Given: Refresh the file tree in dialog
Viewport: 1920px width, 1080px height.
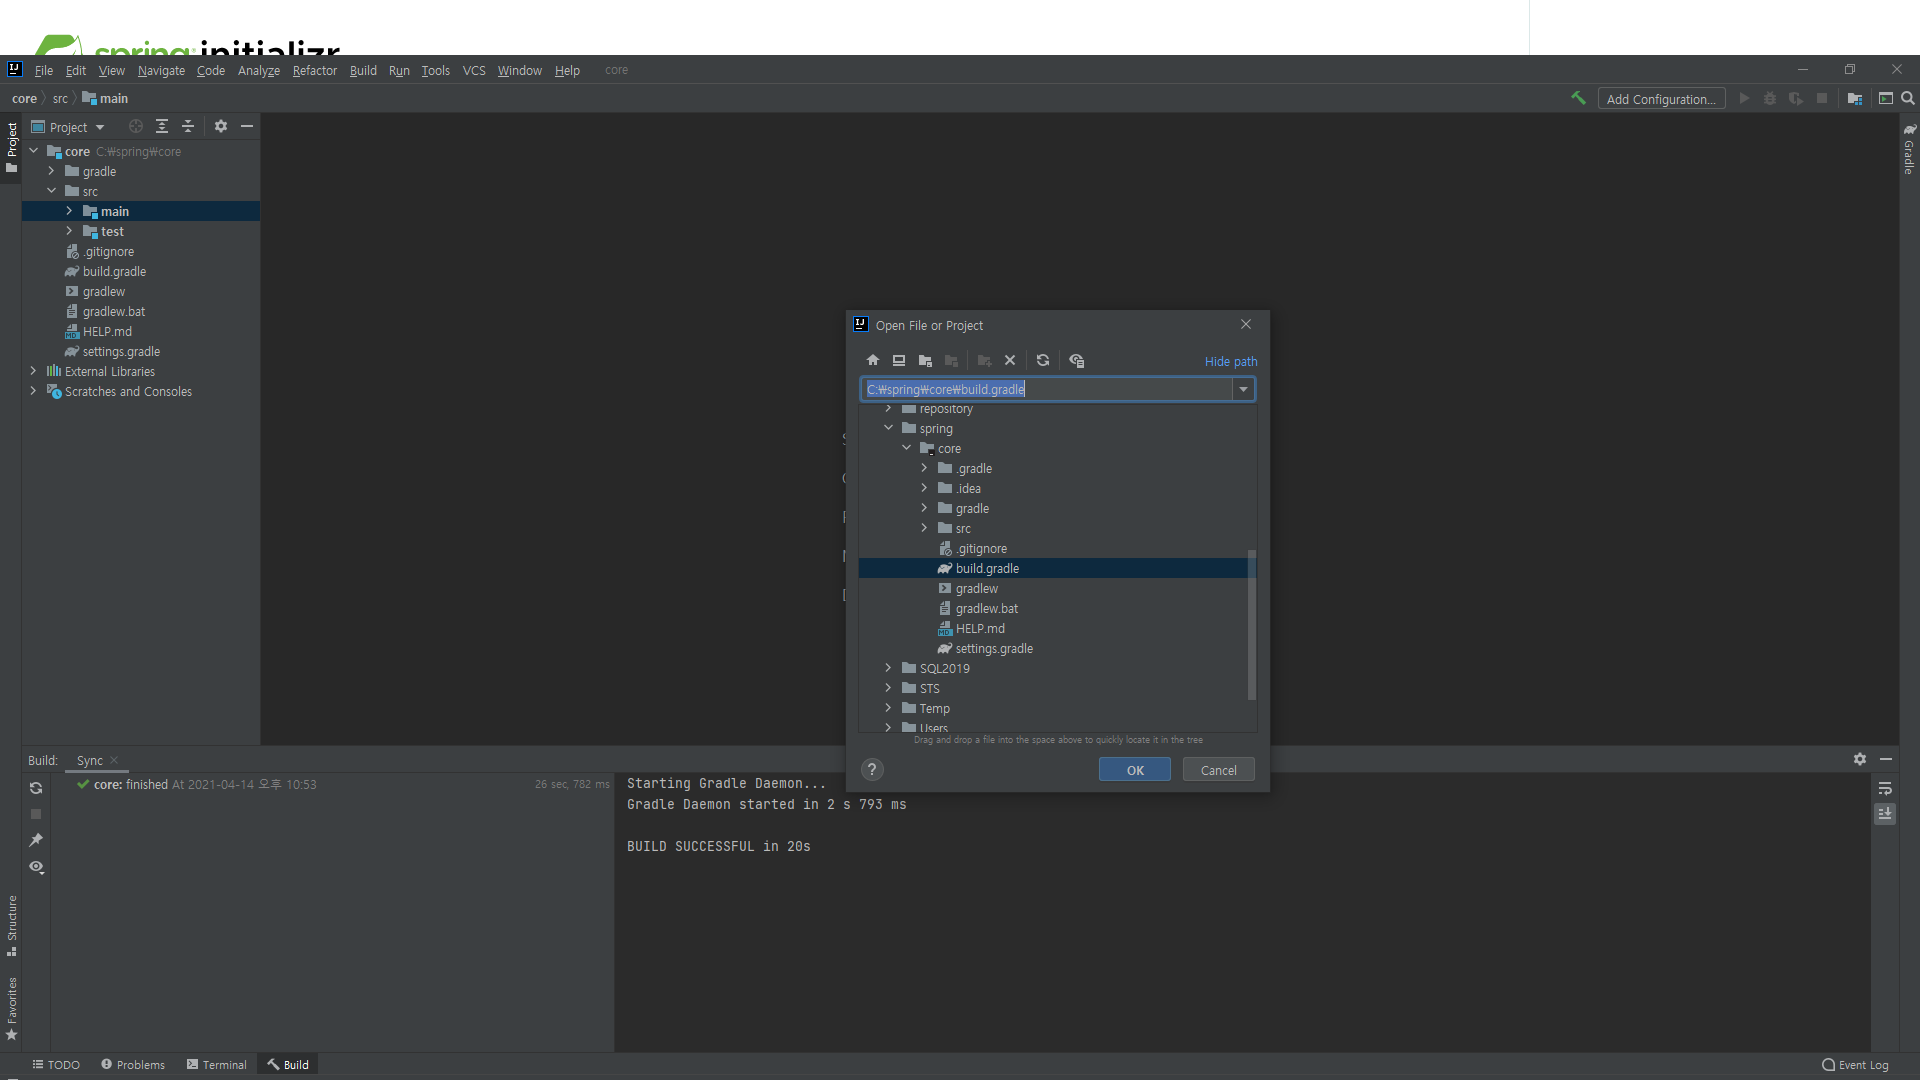Looking at the screenshot, I should click(1043, 361).
